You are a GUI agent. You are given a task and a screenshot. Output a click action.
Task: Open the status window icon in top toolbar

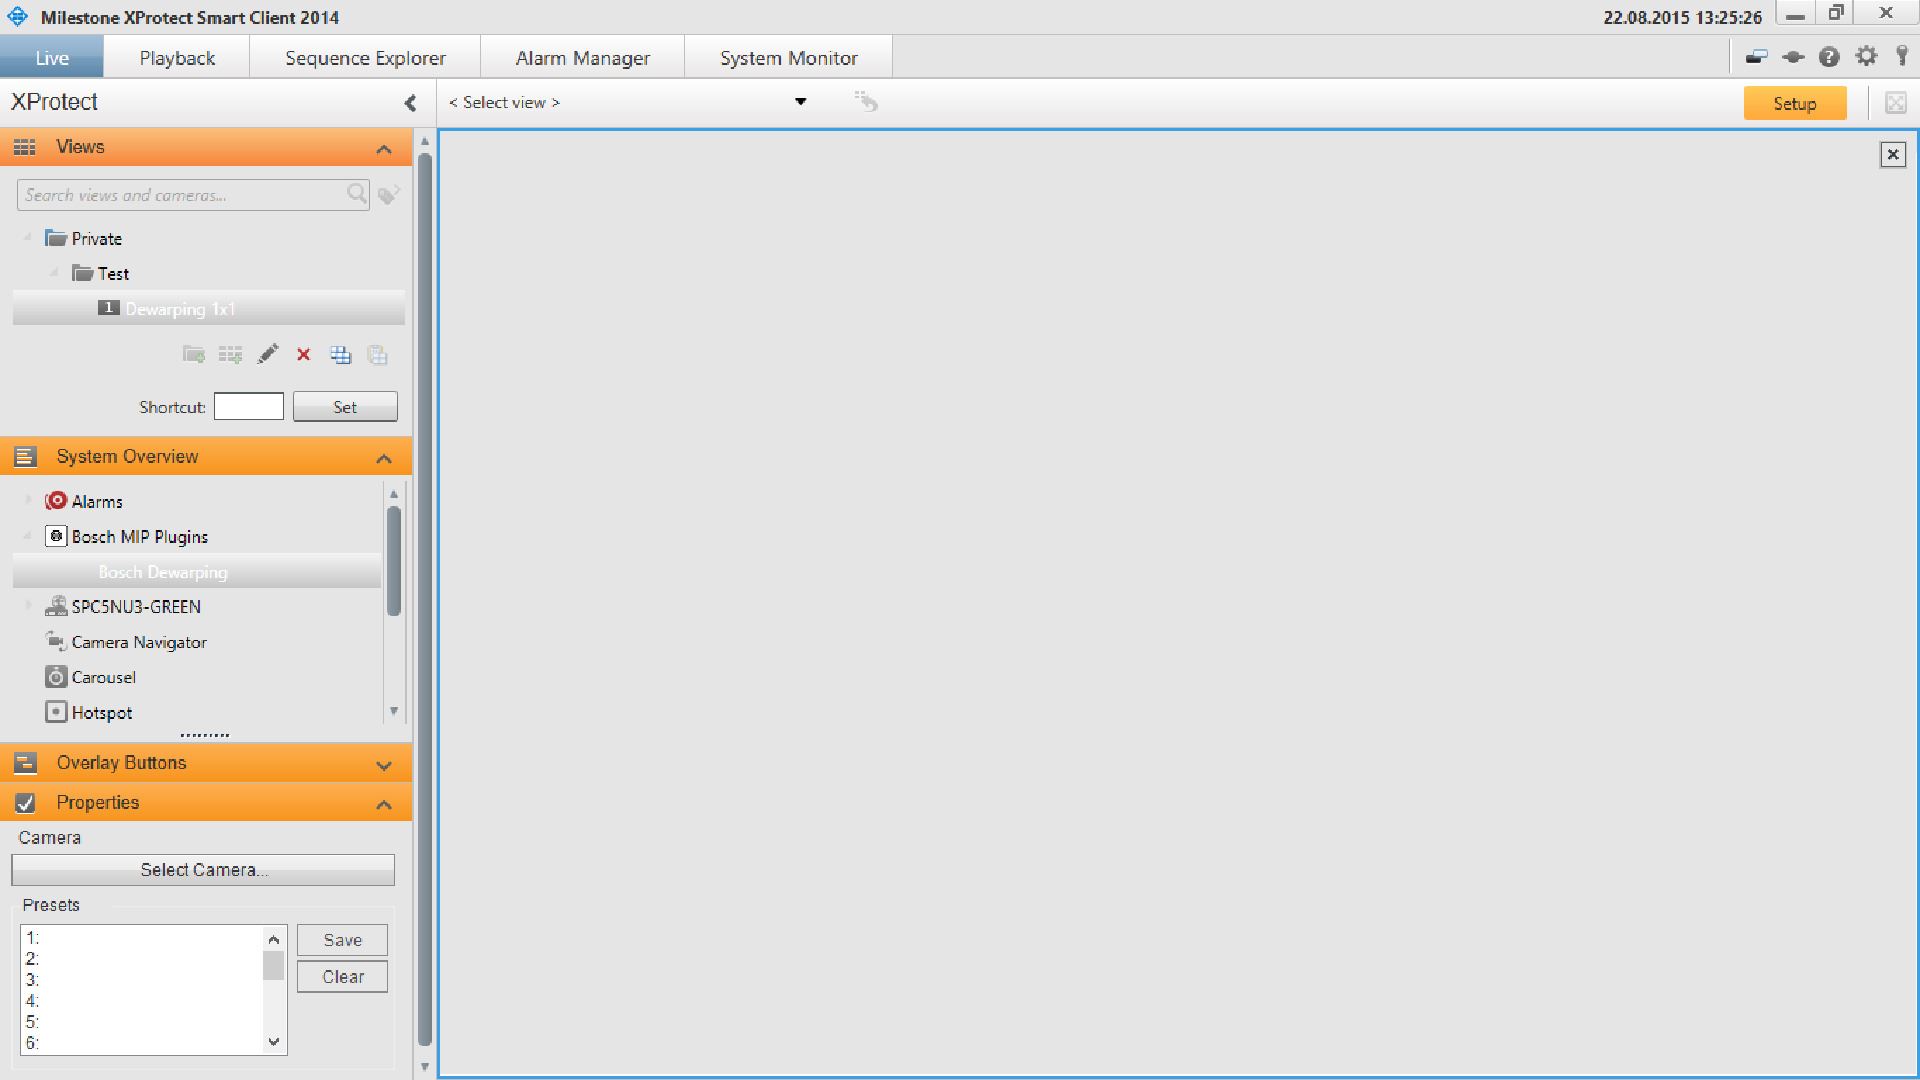(1756, 57)
